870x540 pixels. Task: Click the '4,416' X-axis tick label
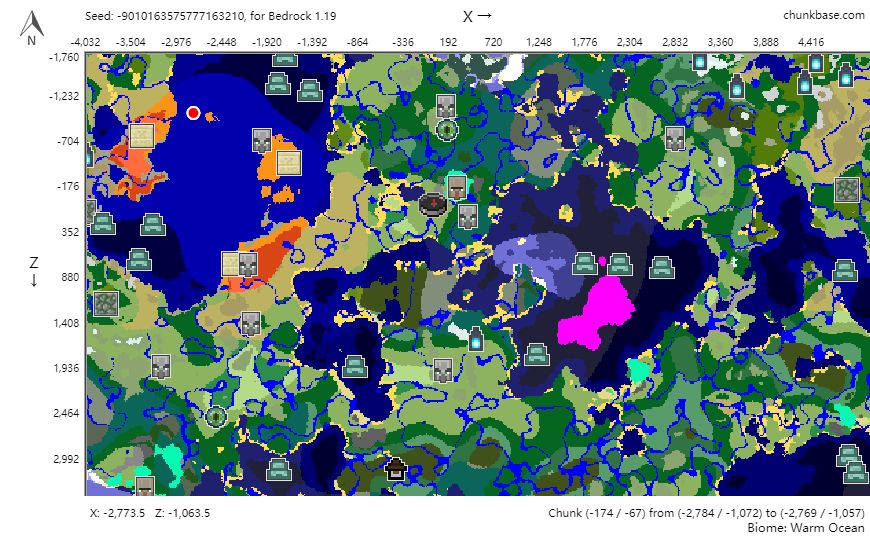point(811,42)
